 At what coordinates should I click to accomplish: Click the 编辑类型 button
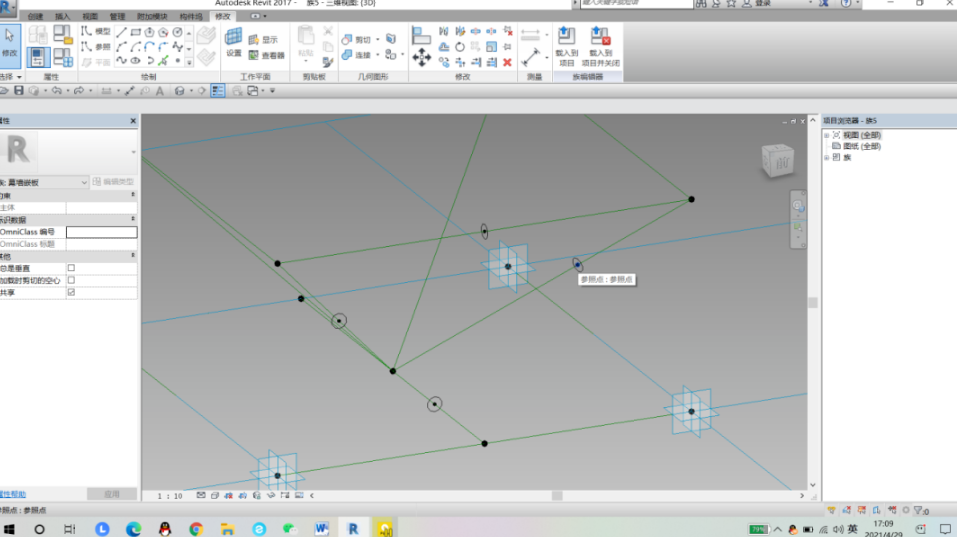pos(114,182)
